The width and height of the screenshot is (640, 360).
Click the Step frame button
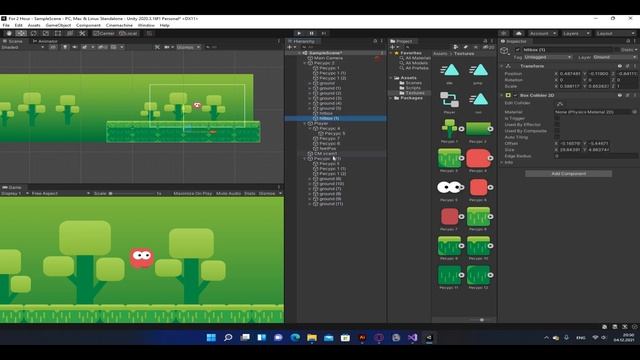click(x=324, y=33)
